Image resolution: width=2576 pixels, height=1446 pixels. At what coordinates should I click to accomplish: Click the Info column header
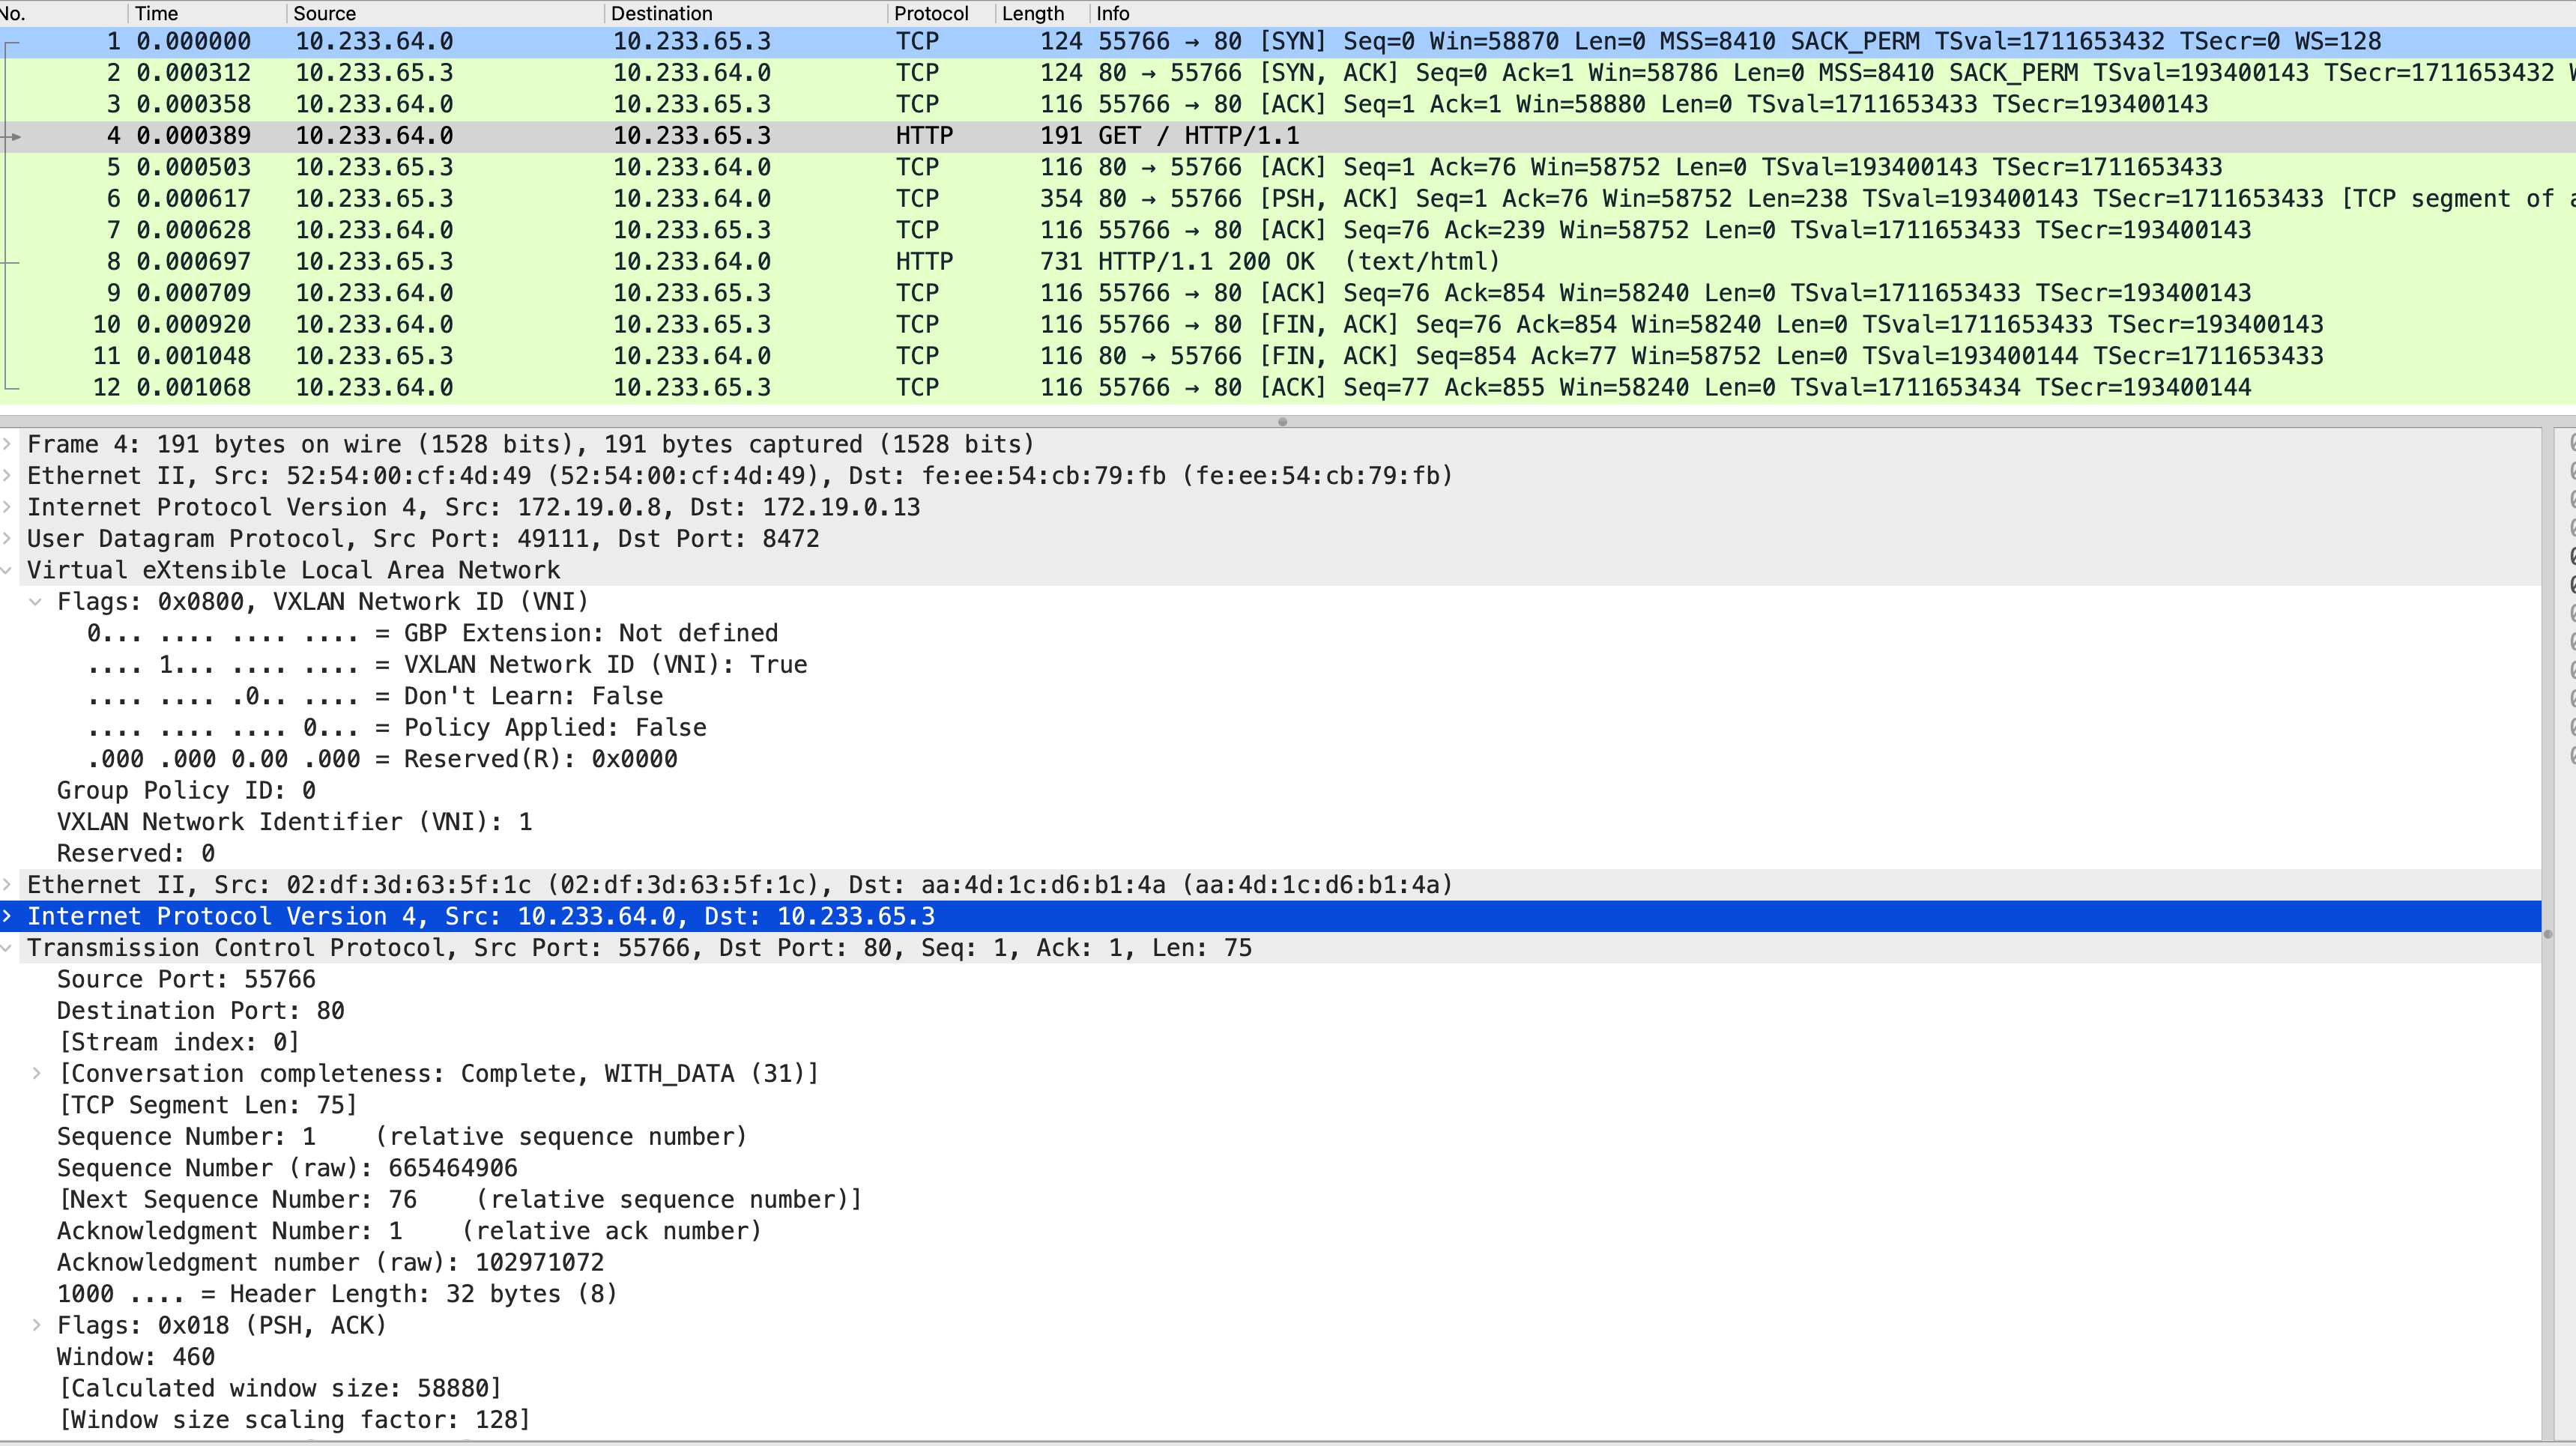1112,13
